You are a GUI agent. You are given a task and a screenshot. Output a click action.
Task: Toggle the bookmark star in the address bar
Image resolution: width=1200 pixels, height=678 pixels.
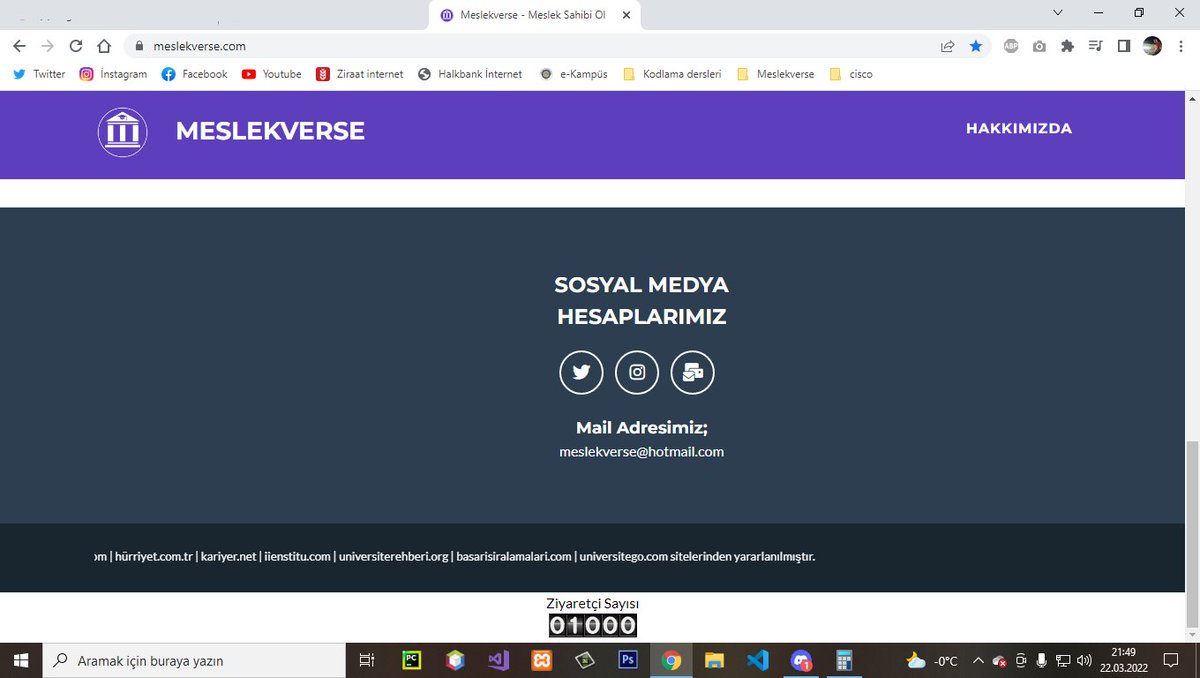[x=975, y=45]
